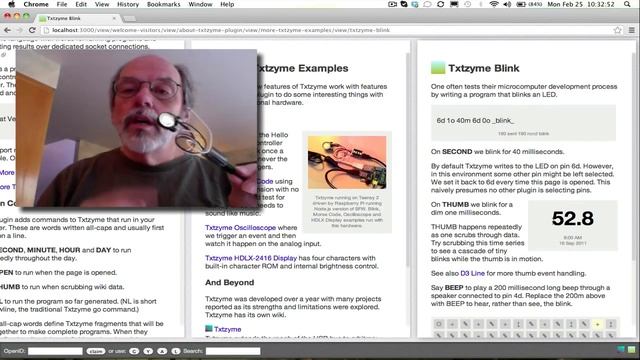The image size is (640, 360).
Task: Click the hardware photo thumbnail
Action: tap(347, 162)
